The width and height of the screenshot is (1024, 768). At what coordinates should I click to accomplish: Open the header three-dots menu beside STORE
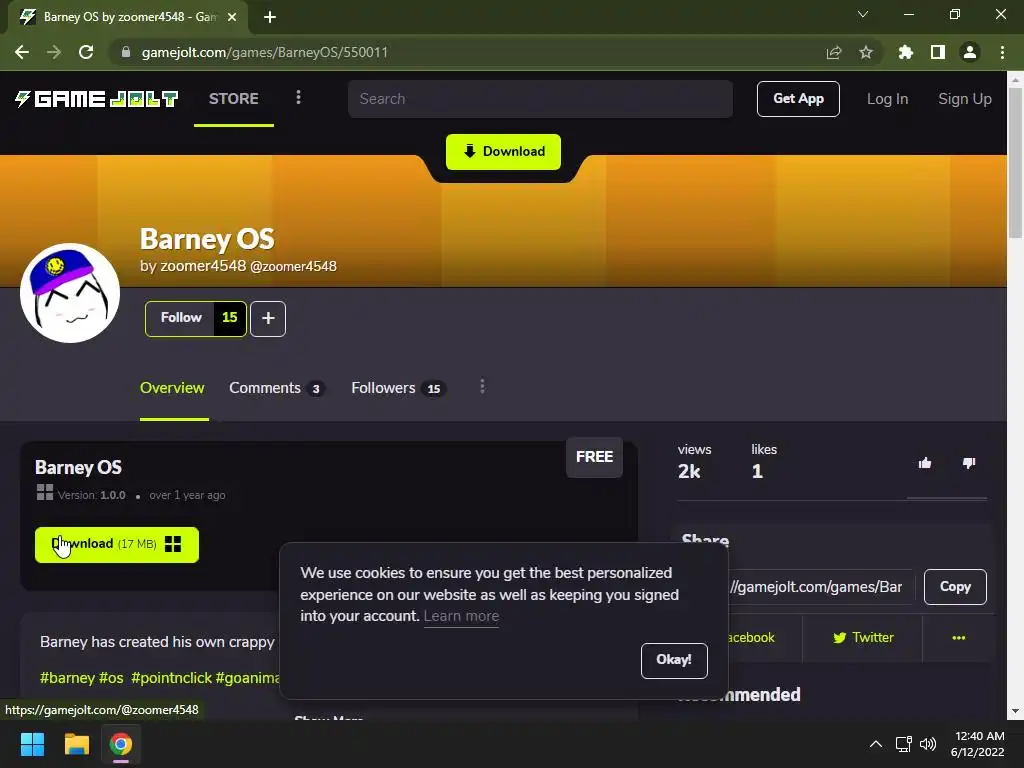click(x=298, y=98)
